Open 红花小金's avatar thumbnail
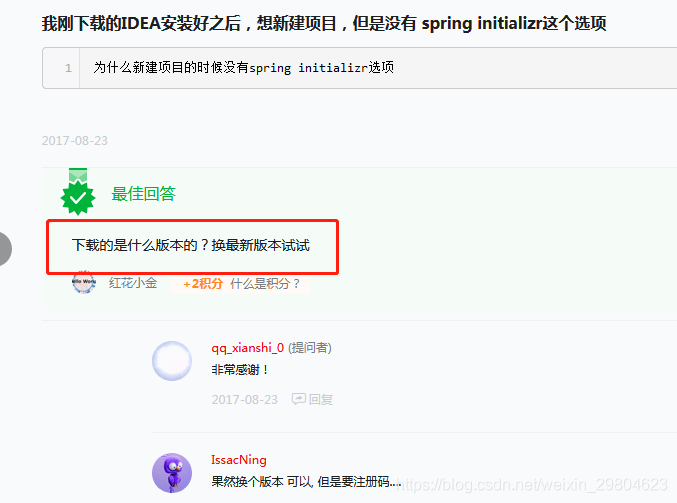677x503 pixels. [83, 282]
